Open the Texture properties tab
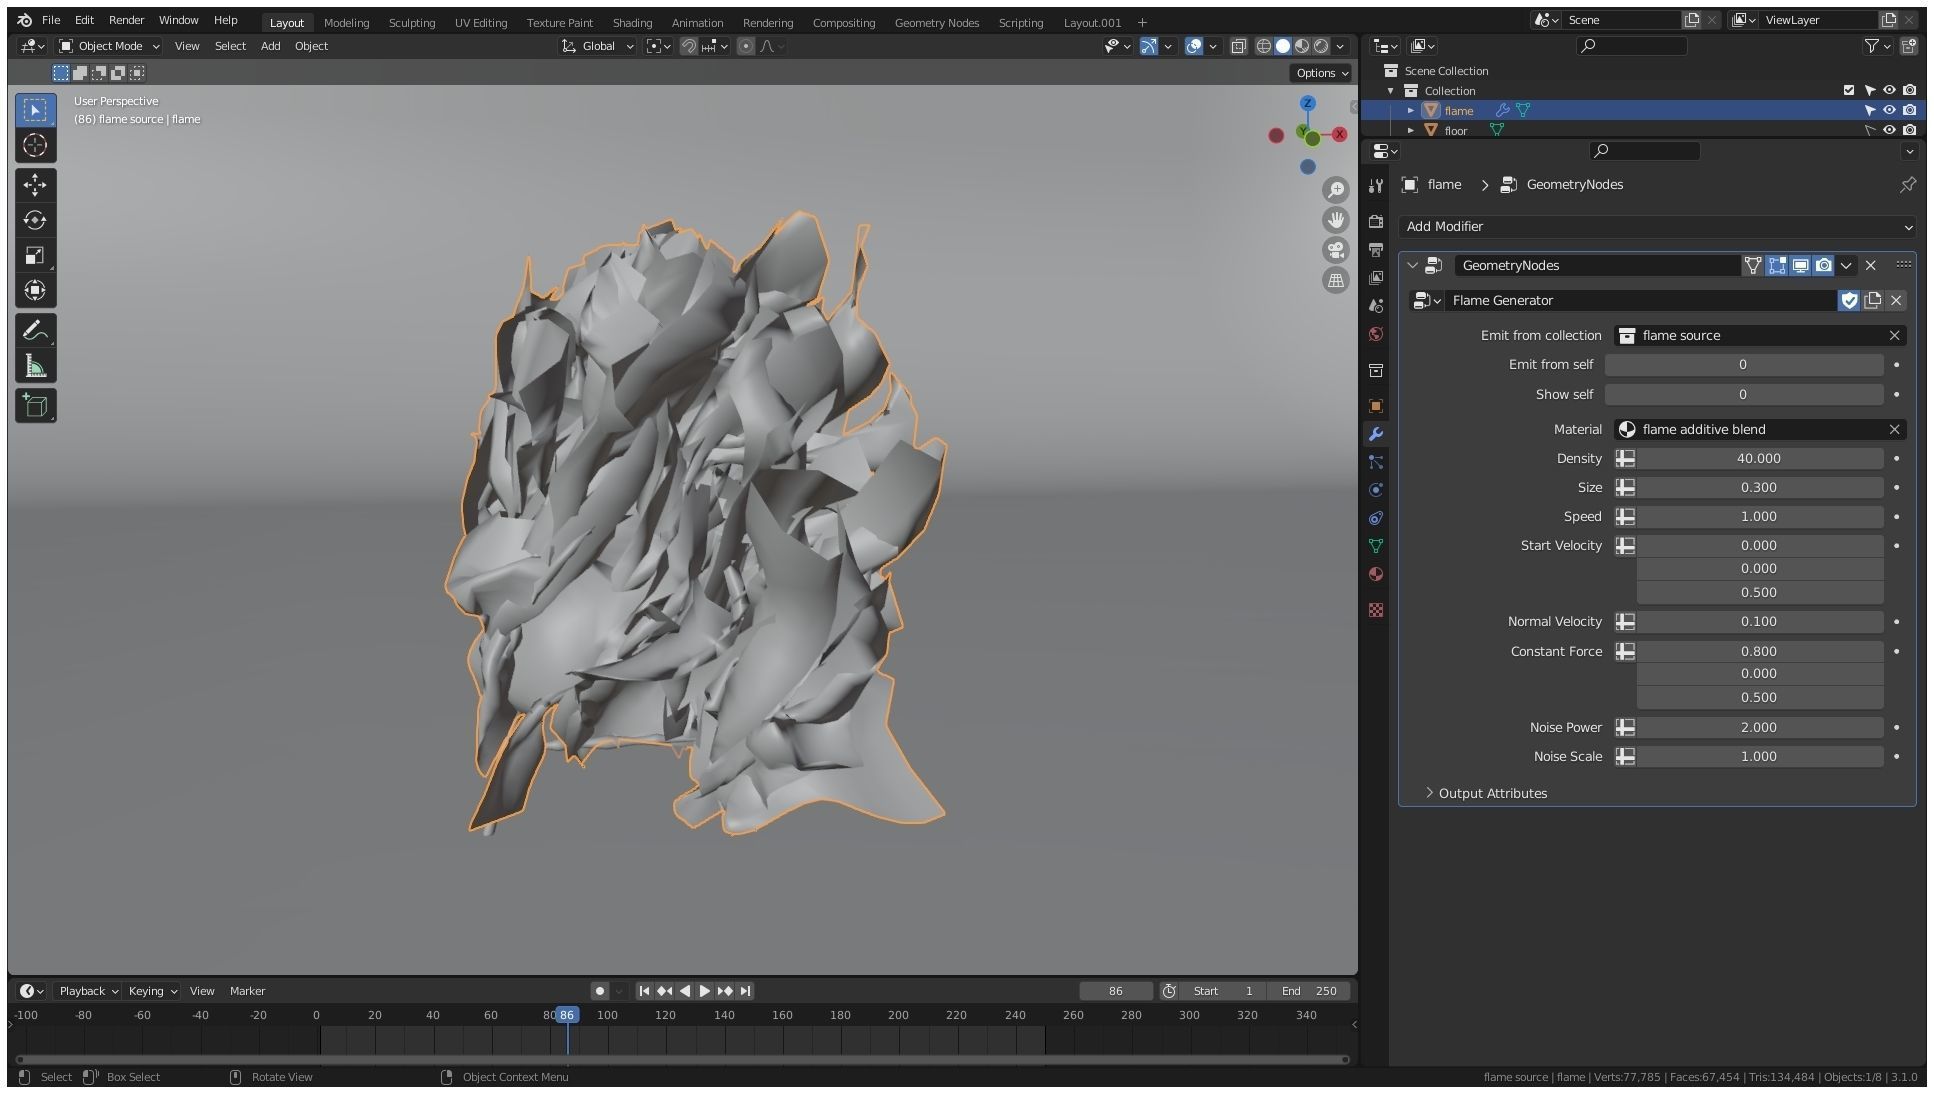This screenshot has width=1934, height=1094. click(x=1376, y=610)
